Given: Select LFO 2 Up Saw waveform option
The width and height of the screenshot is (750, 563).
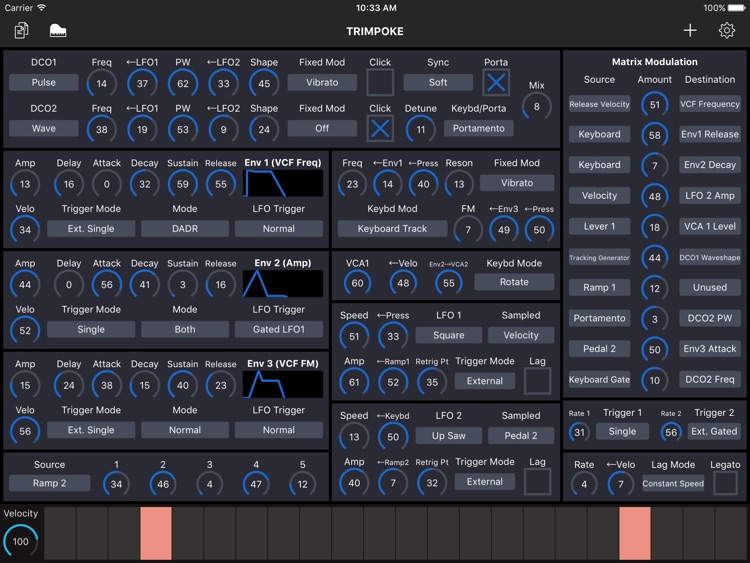Looking at the screenshot, I should 449,435.
